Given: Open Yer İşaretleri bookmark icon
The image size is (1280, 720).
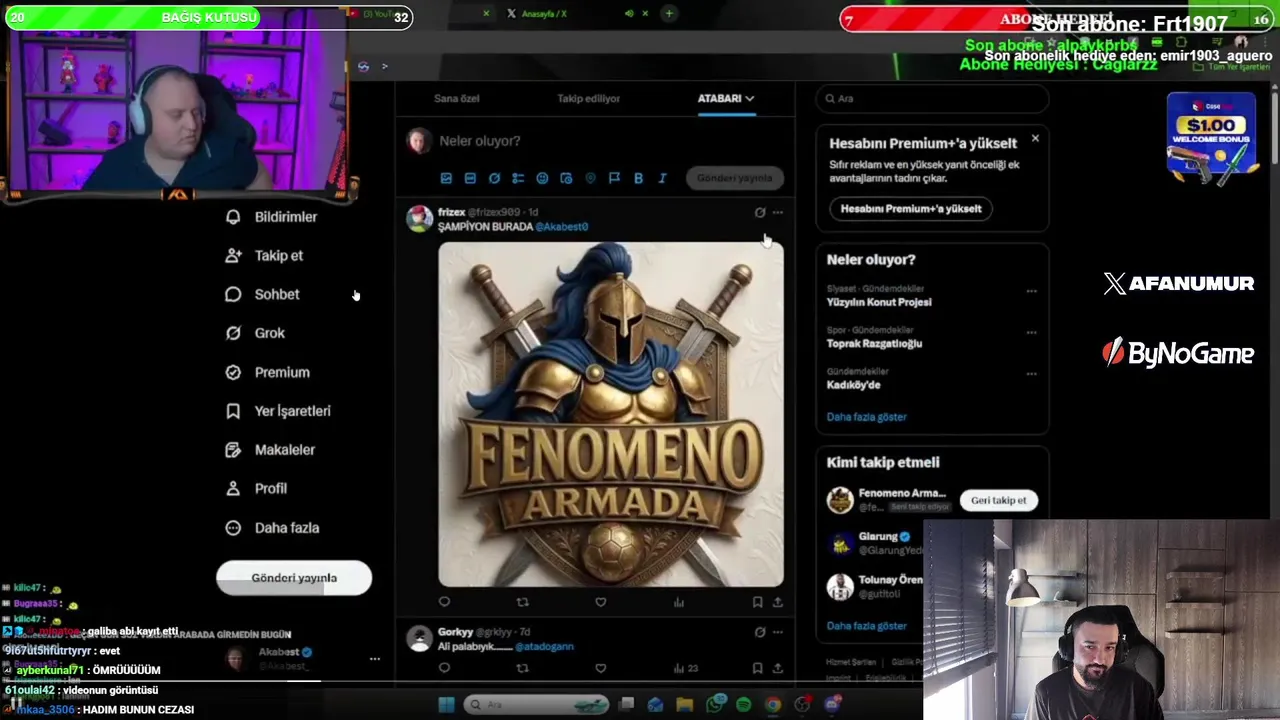Looking at the screenshot, I should click(233, 411).
